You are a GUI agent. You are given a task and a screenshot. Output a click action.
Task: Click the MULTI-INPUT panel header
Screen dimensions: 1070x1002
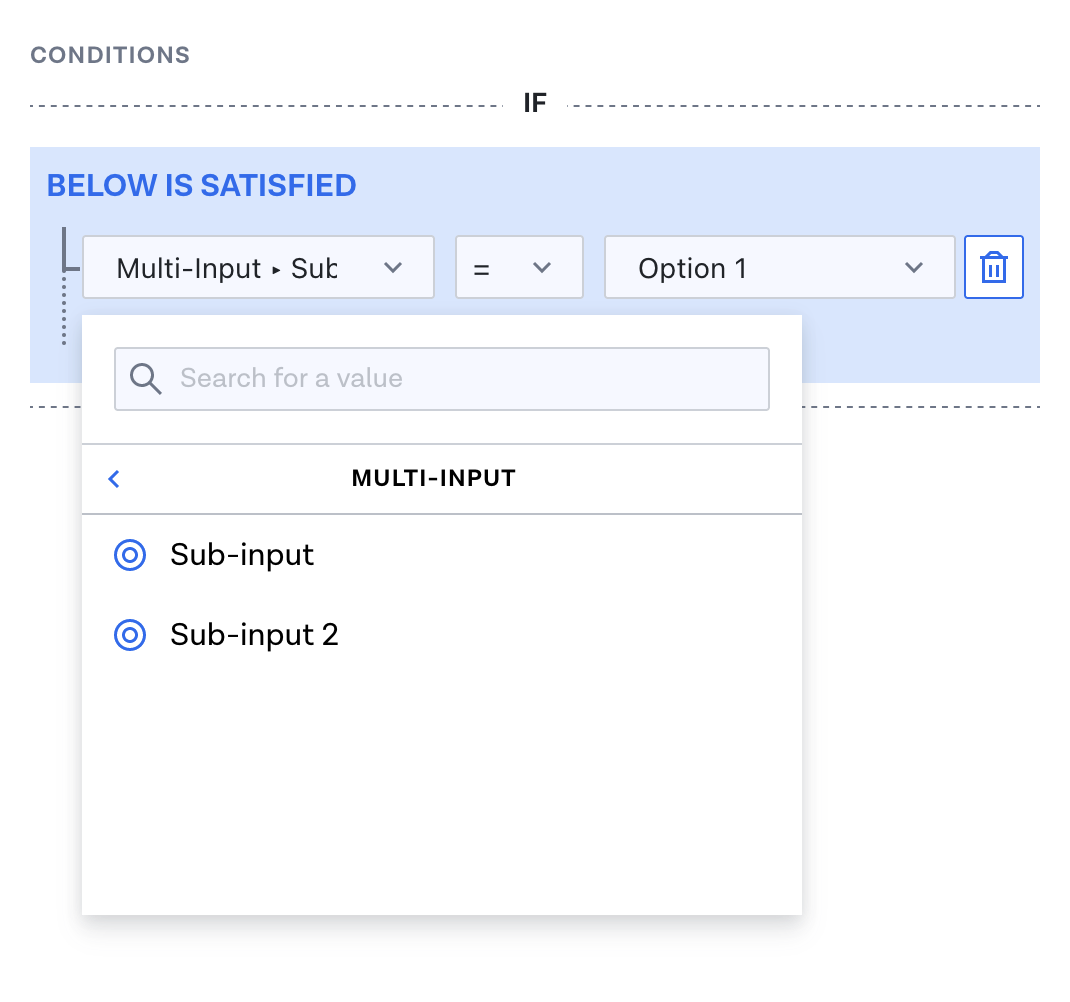coord(433,479)
